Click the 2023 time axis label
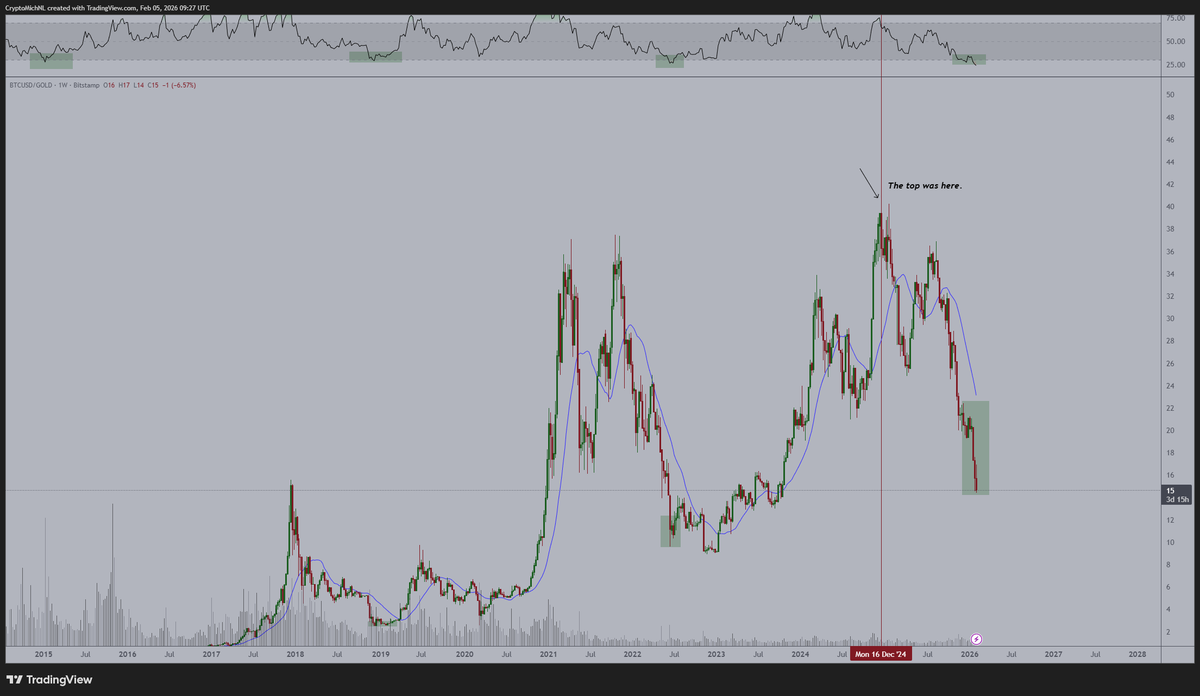The width and height of the screenshot is (1200, 696). (x=716, y=654)
